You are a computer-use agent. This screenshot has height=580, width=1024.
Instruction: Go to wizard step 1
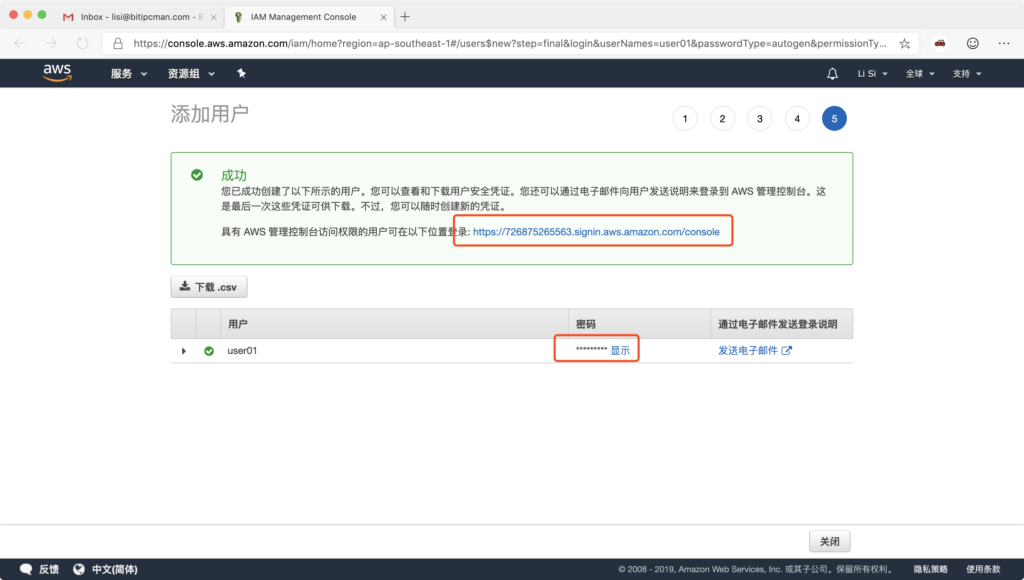pyautogui.click(x=685, y=118)
